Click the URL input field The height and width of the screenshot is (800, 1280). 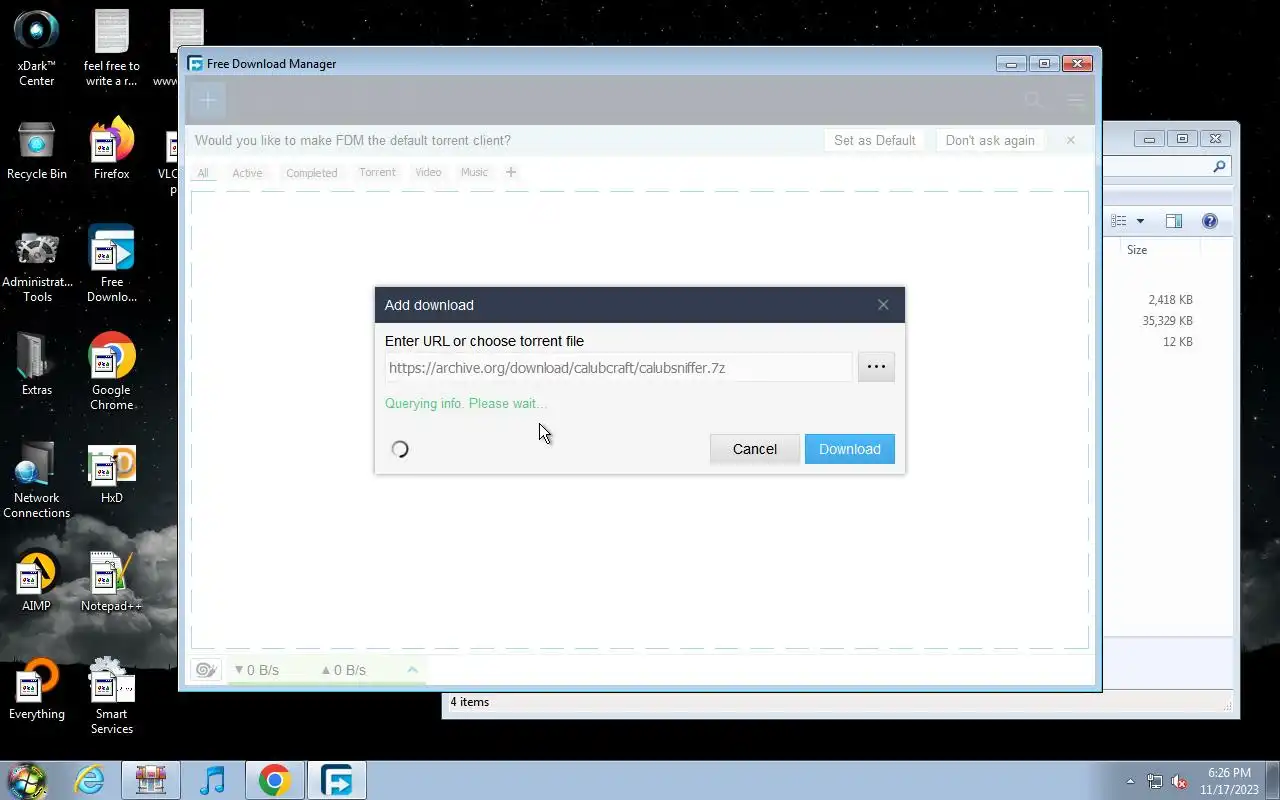(x=618, y=368)
